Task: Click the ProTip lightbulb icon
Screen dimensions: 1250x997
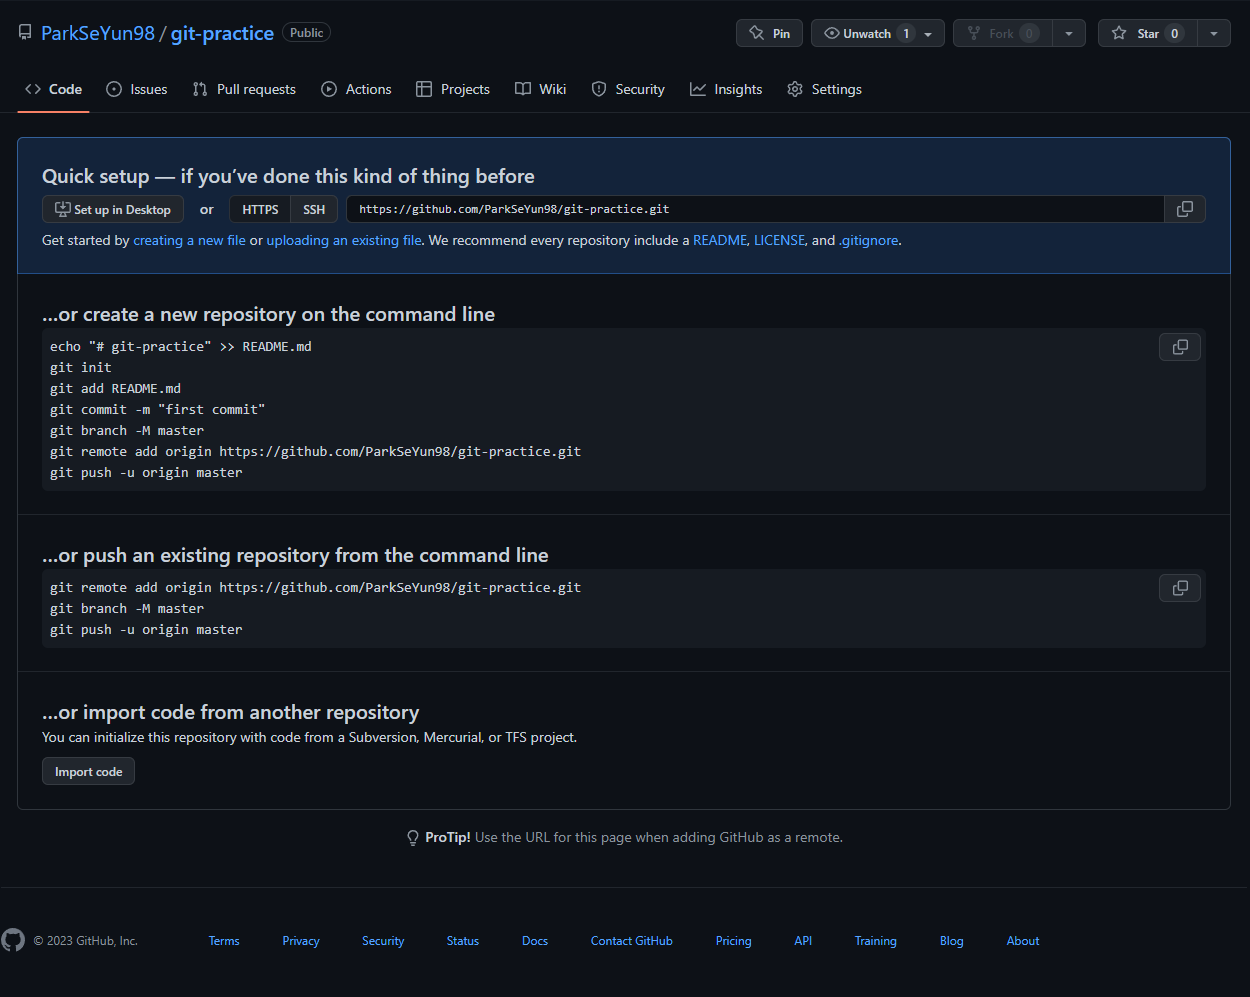Action: coord(413,838)
